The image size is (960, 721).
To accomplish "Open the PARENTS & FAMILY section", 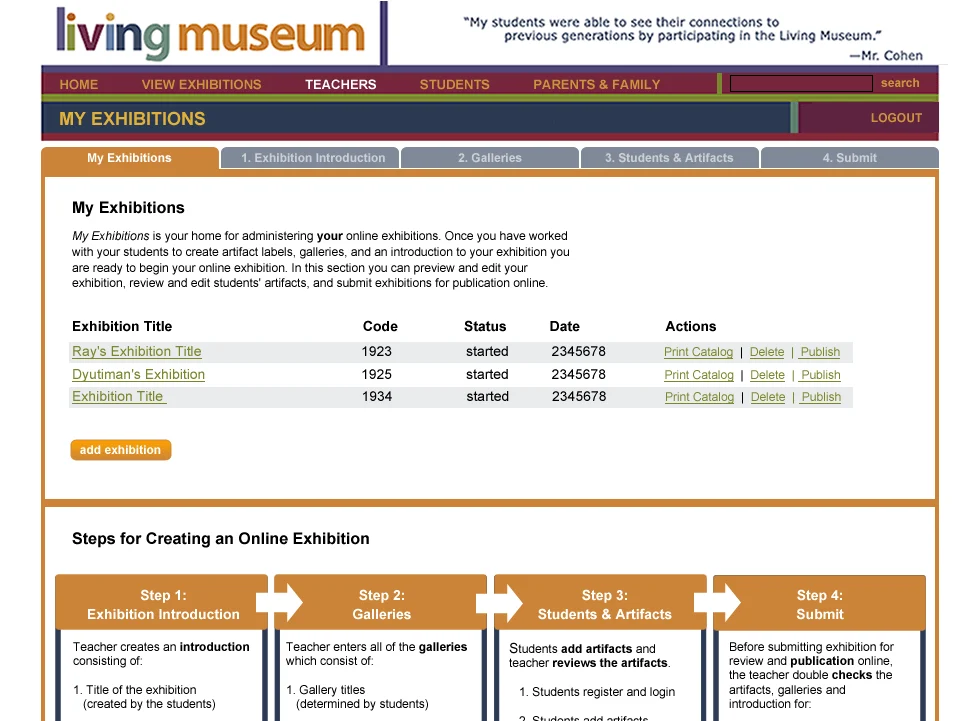I will point(597,84).
